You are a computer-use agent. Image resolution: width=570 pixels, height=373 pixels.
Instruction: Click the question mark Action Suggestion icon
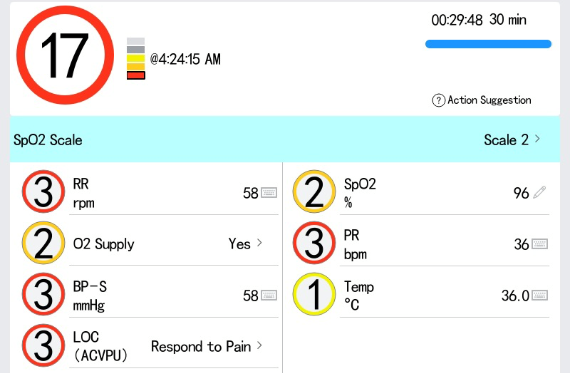click(x=438, y=100)
